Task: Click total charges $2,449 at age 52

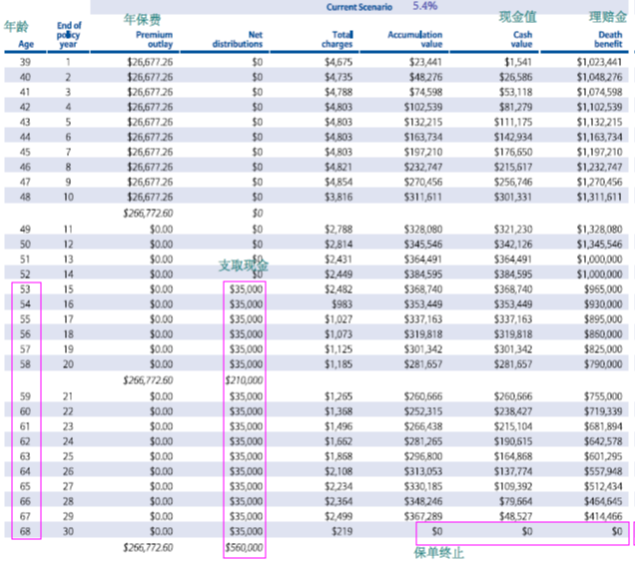Action: 338,274
